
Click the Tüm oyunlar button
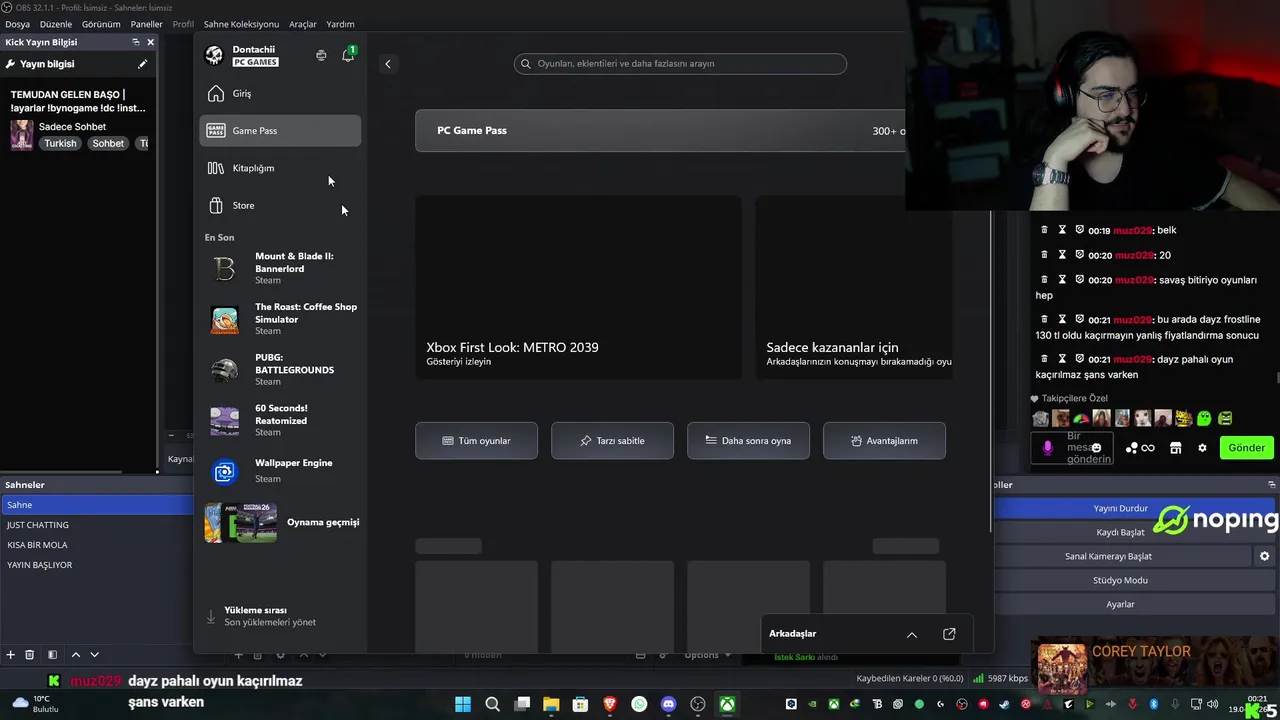[476, 441]
